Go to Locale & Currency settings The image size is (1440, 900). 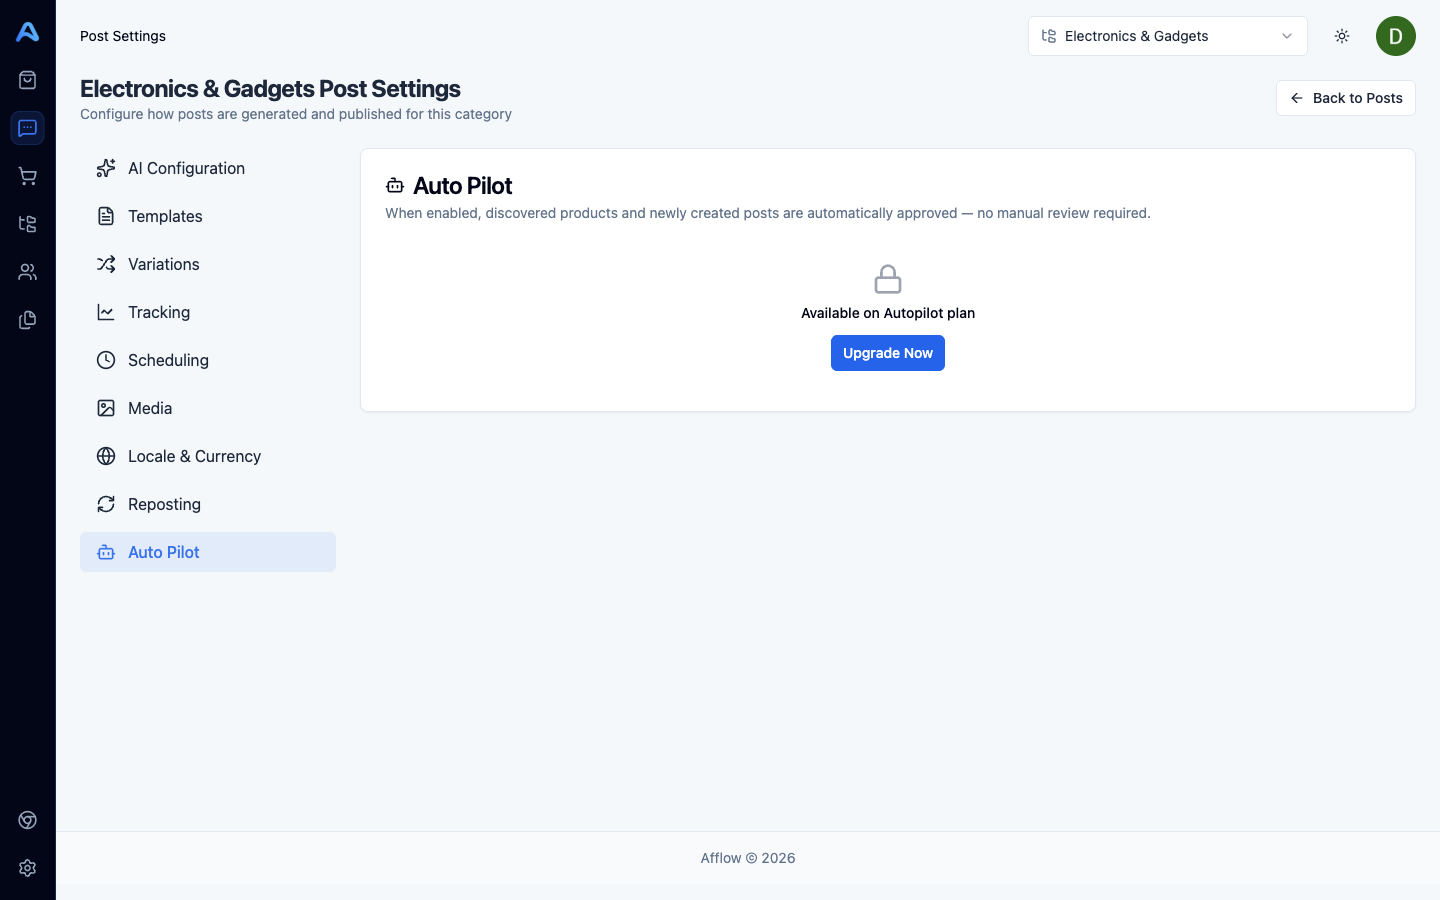[194, 456]
